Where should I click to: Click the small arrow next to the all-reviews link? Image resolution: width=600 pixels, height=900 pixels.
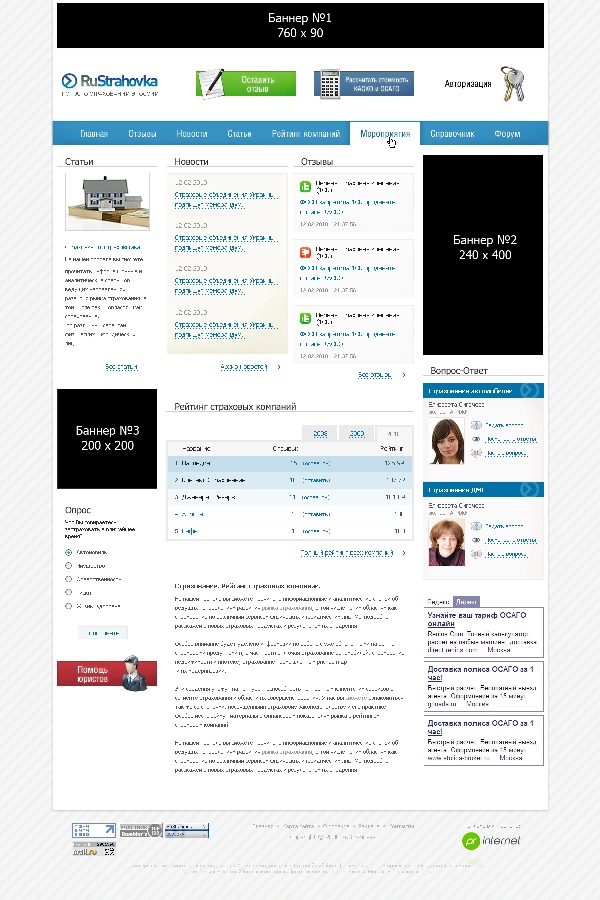pyautogui.click(x=404, y=375)
